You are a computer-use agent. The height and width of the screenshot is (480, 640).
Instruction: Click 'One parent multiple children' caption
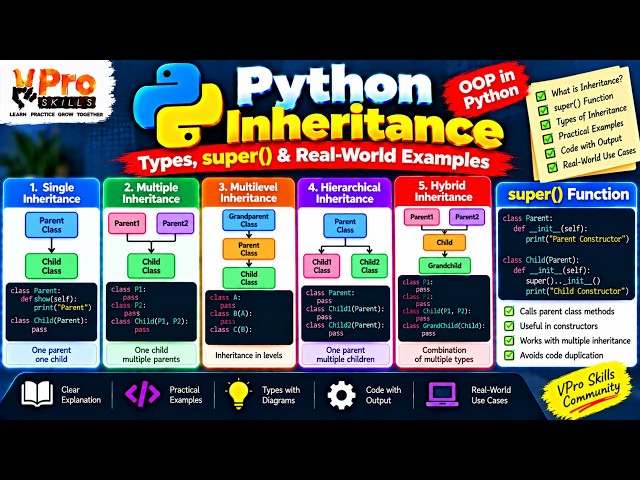345,355
